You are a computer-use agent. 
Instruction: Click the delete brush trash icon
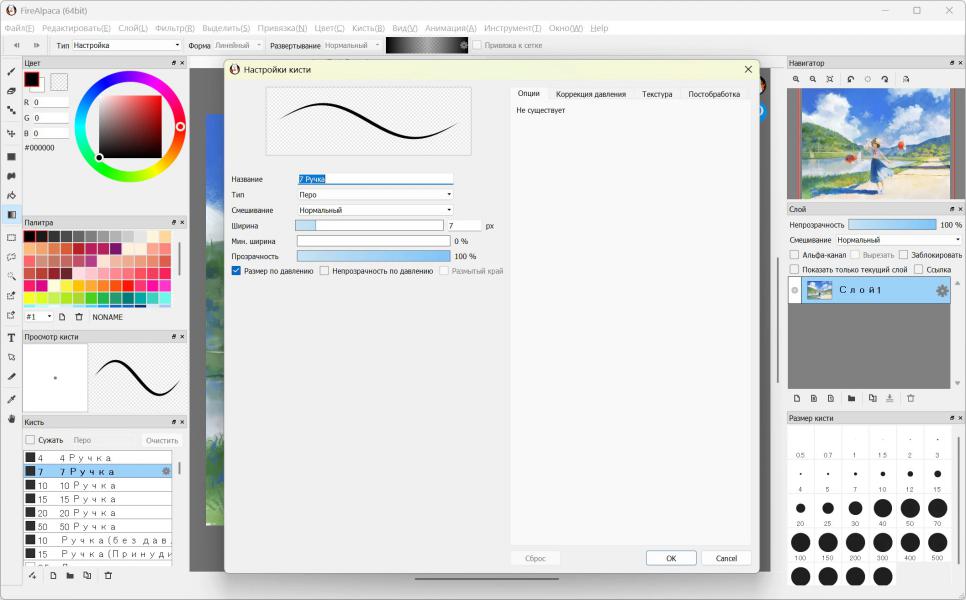pyautogui.click(x=108, y=575)
